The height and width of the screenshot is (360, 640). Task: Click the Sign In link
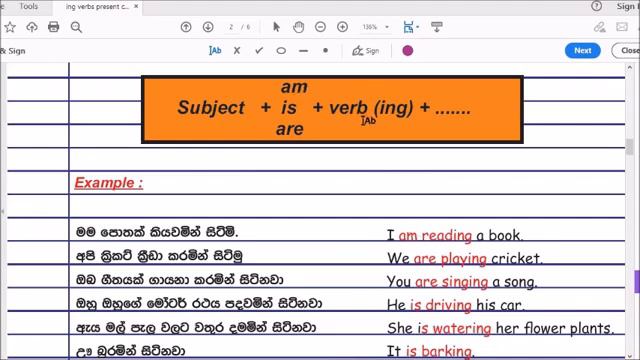(627, 6)
